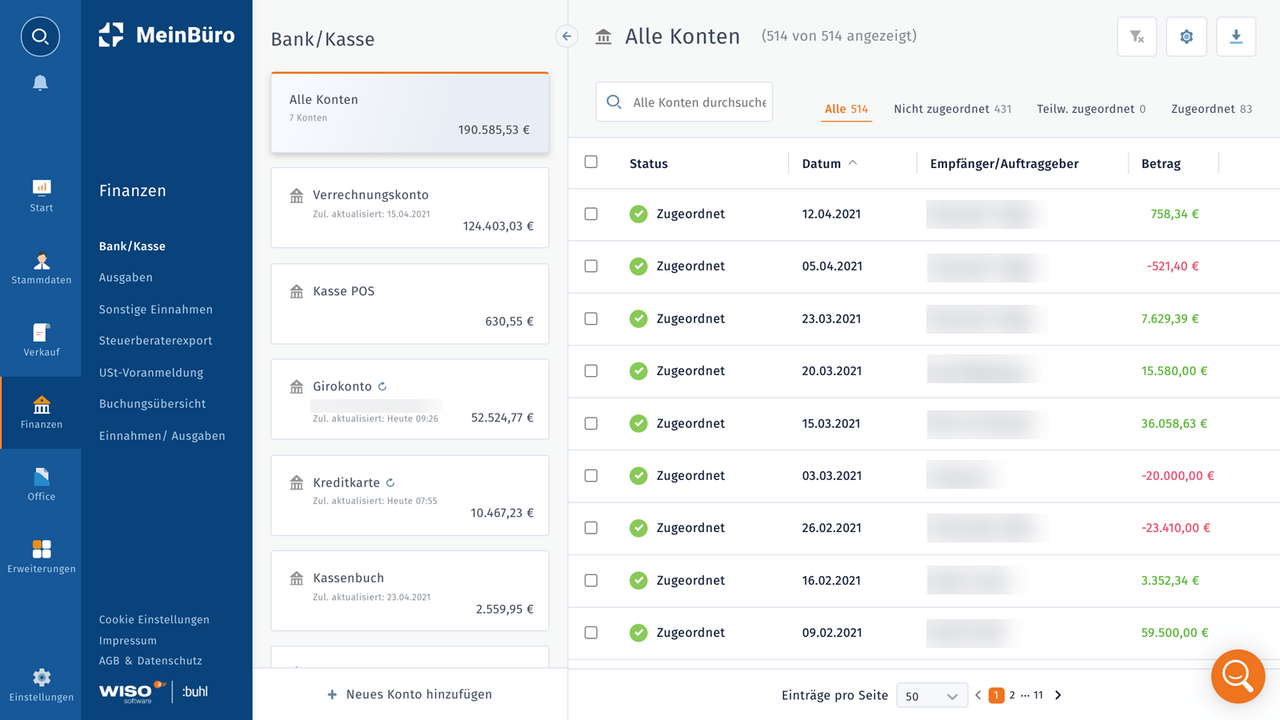Check the row dated 16.02.2021

tap(591, 580)
